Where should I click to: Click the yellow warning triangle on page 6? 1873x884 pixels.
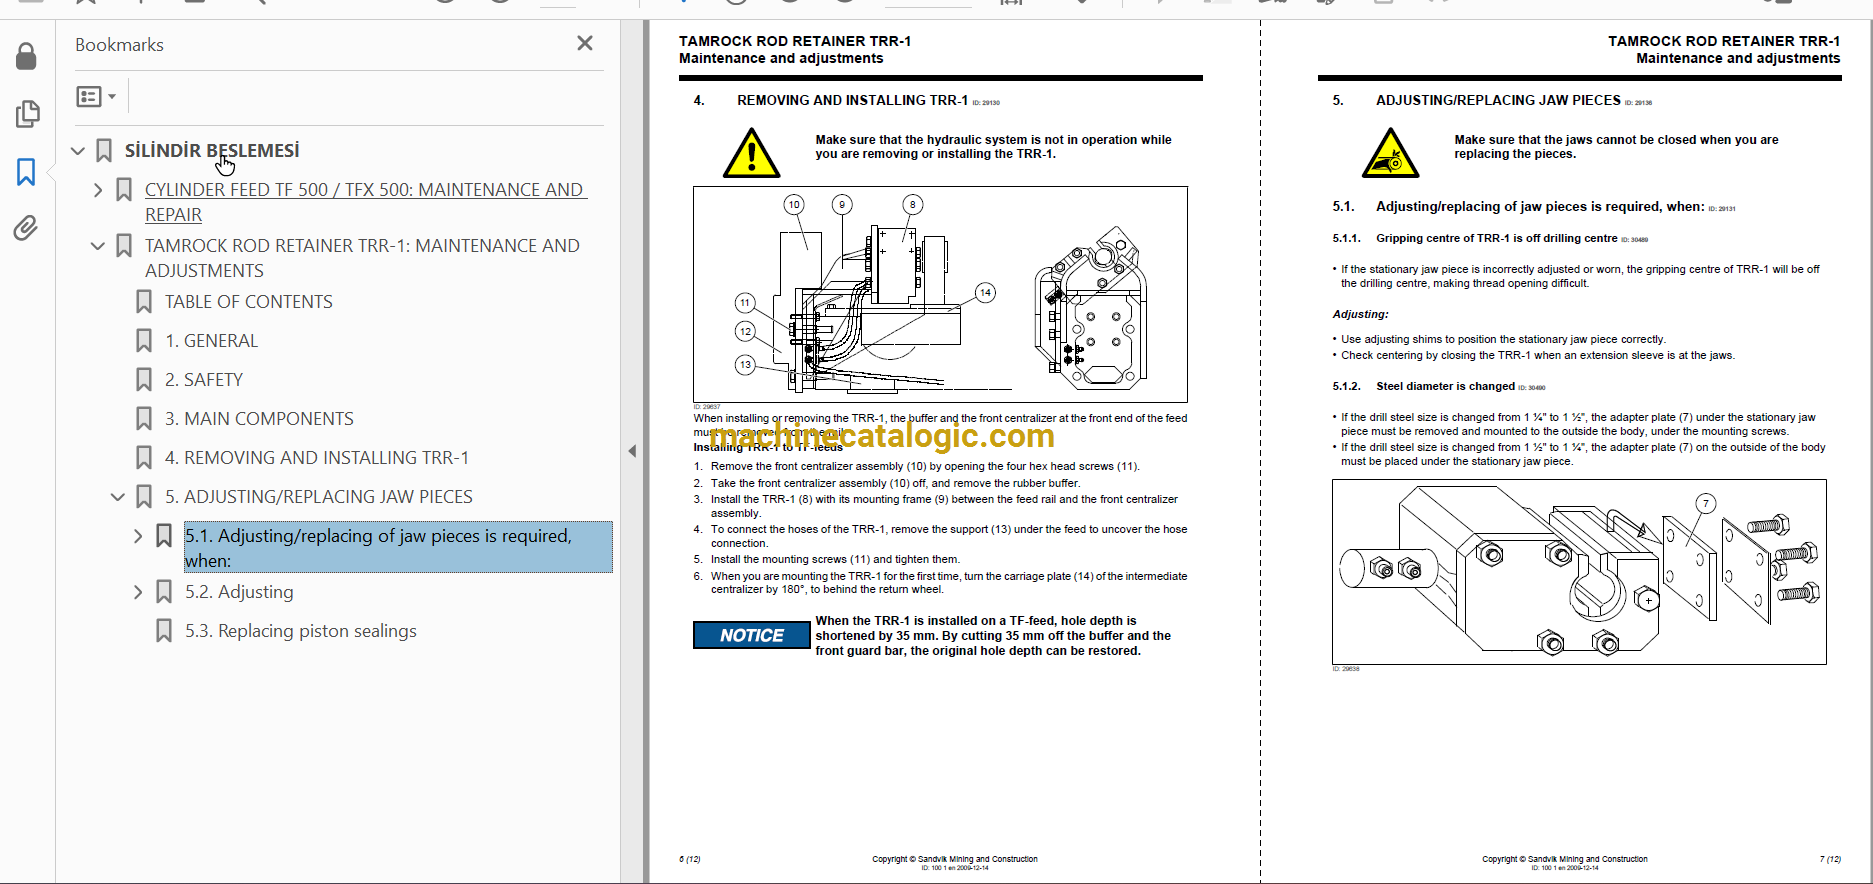pyautogui.click(x=751, y=153)
